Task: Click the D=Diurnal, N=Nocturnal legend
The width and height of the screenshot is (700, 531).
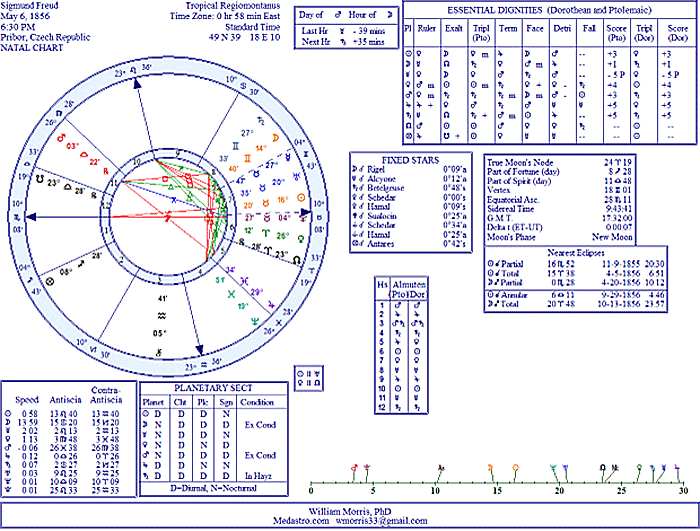Action: 213,488
